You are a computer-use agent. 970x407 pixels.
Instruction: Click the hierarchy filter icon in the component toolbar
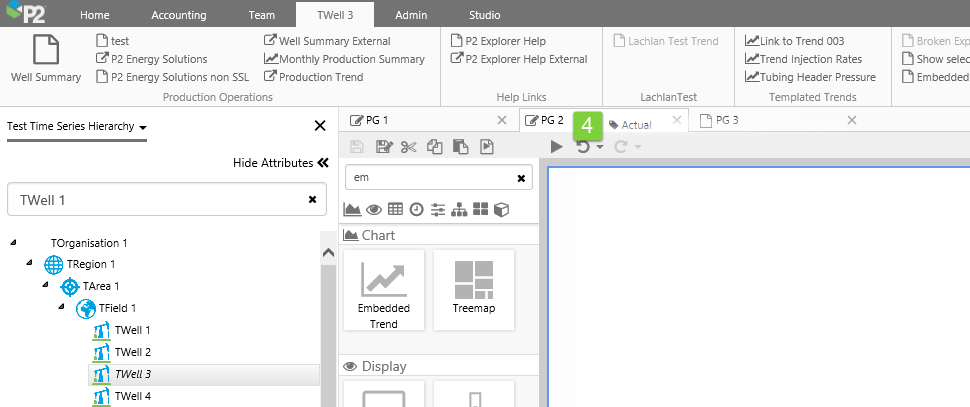click(460, 209)
